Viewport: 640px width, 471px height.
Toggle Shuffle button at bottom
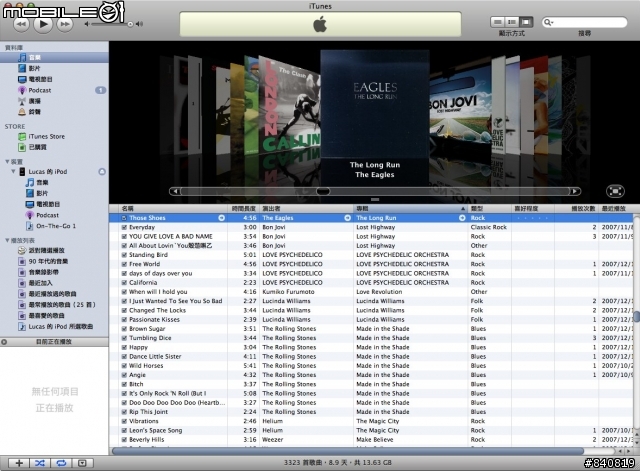[40, 463]
